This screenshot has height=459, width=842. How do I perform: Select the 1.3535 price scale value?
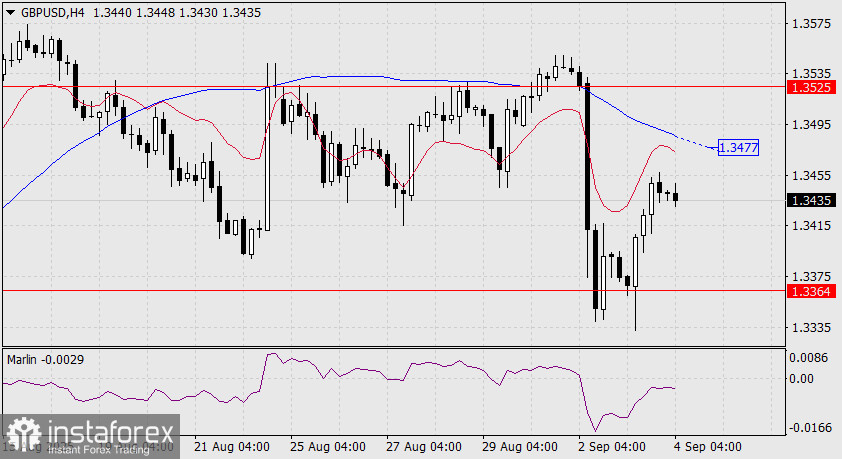coord(811,73)
